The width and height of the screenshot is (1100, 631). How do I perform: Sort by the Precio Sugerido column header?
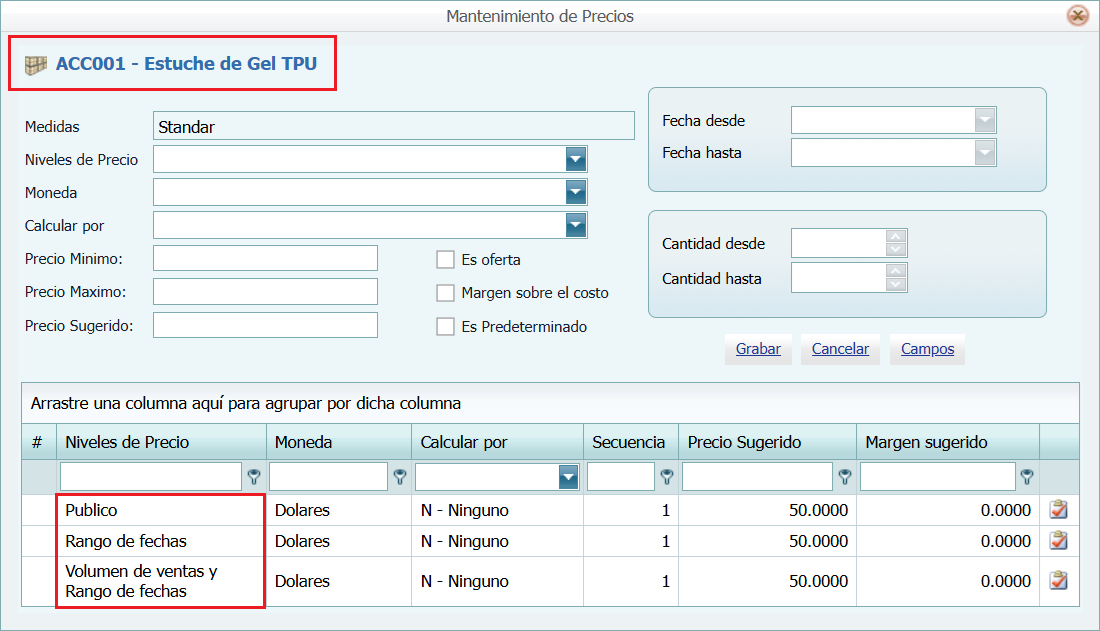[x=744, y=442]
